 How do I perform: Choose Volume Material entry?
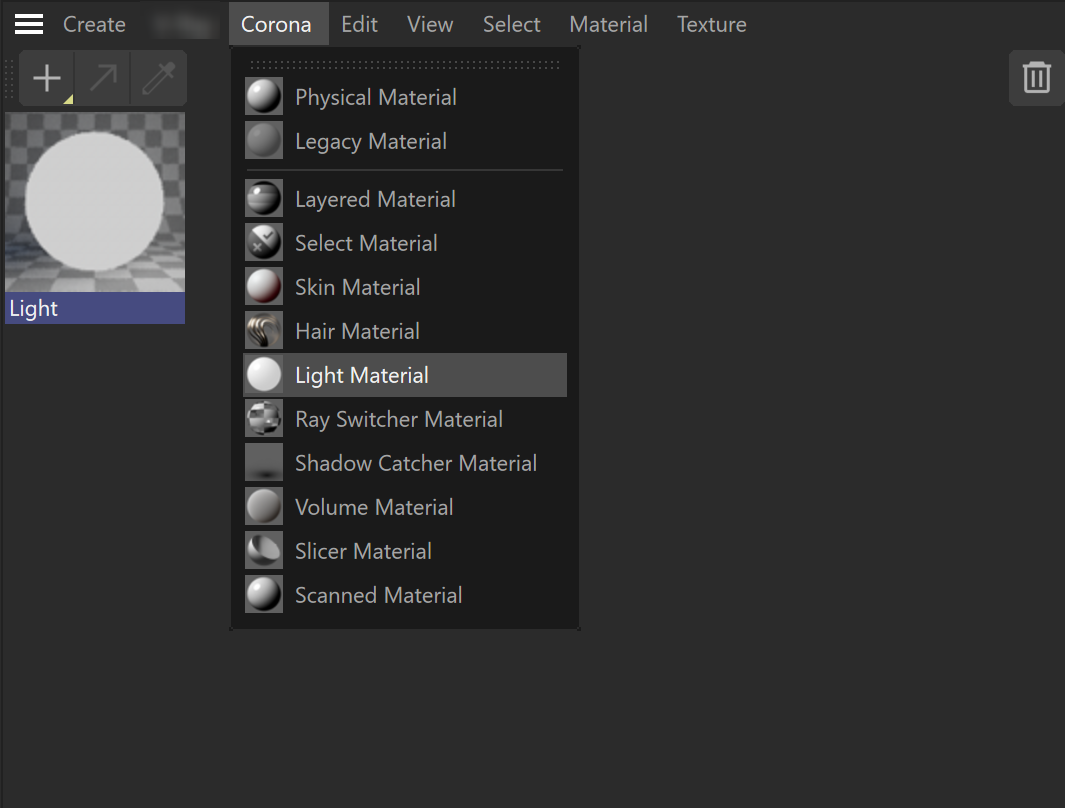(x=405, y=507)
